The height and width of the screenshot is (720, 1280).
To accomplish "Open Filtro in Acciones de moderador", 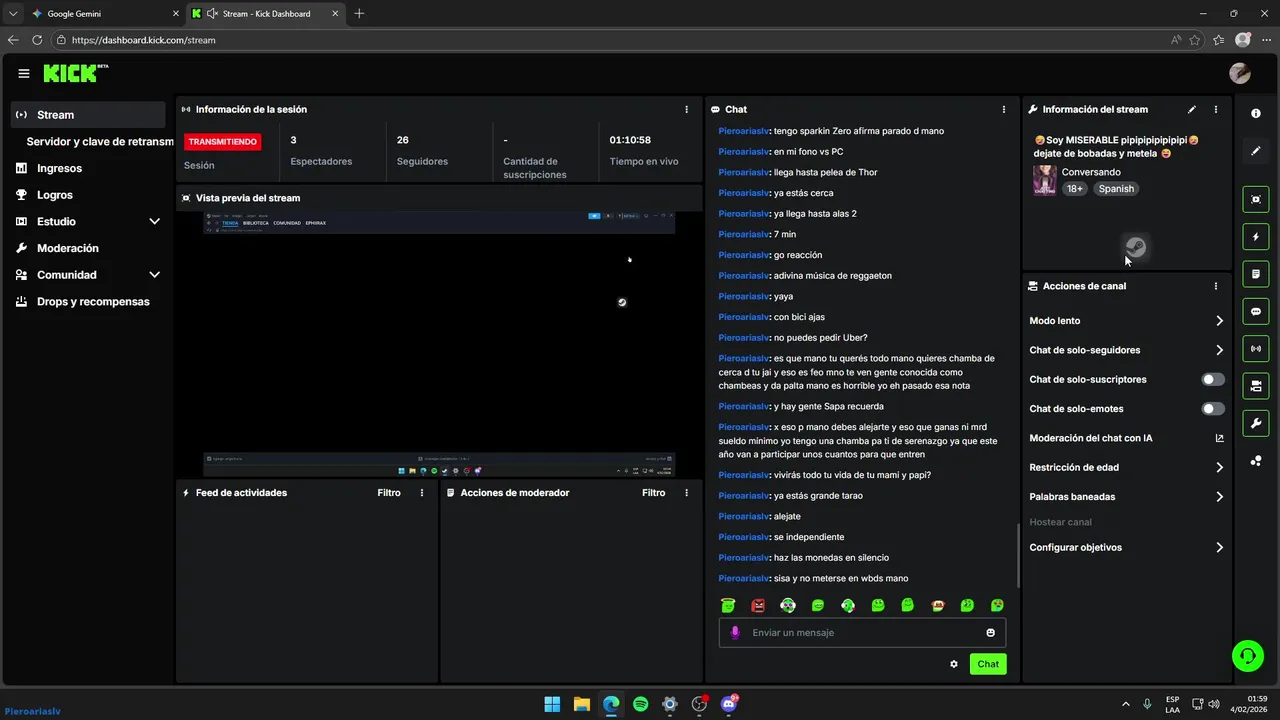I will 653,493.
